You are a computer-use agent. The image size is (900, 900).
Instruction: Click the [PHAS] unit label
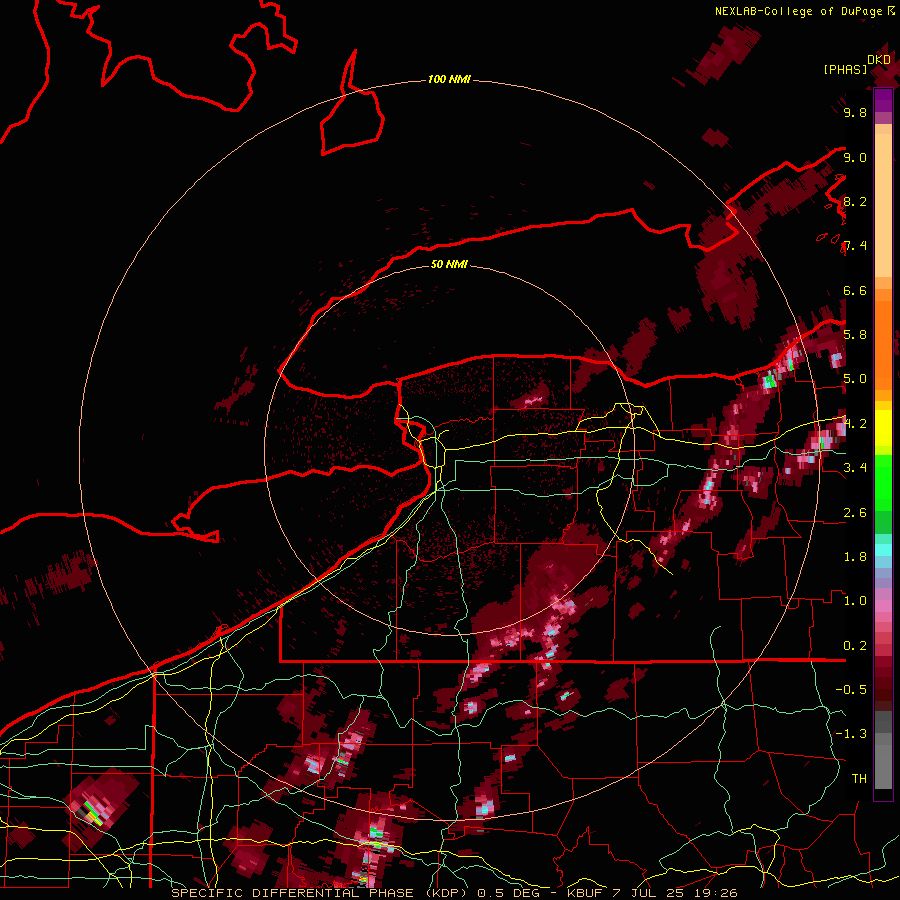pos(845,70)
